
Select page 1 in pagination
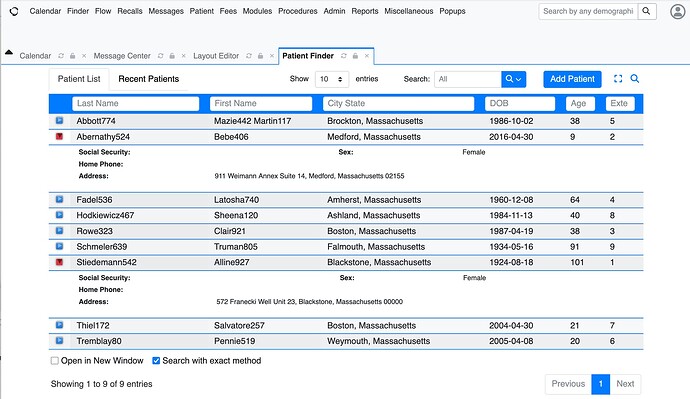(601, 384)
